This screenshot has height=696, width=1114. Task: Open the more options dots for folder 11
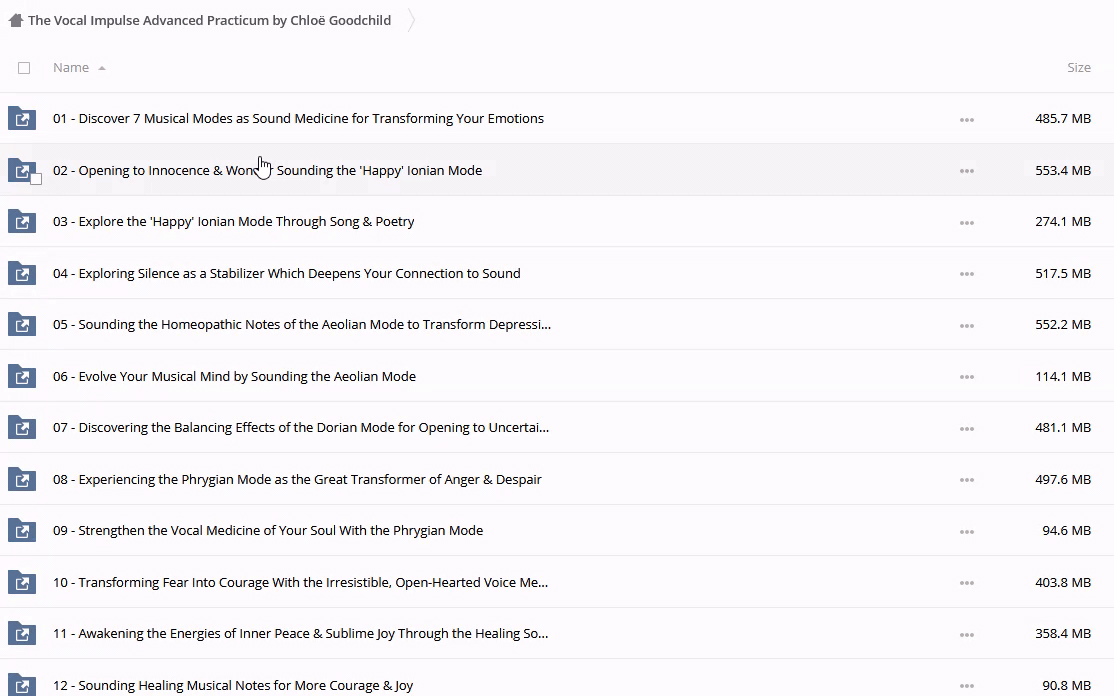(x=966, y=634)
